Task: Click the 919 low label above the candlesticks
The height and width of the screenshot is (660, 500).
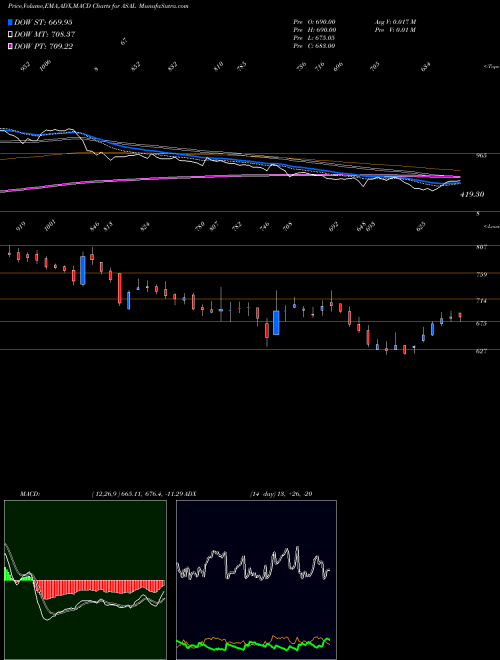Action: (x=20, y=226)
